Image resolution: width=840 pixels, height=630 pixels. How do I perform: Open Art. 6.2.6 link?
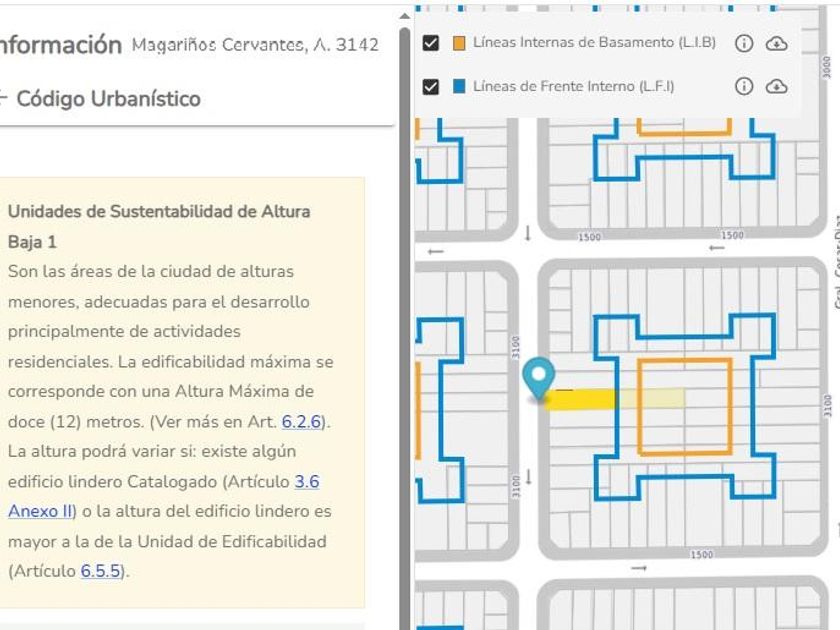302,422
